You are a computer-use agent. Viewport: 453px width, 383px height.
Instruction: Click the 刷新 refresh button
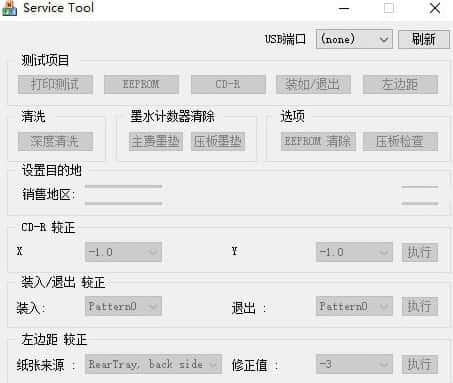pyautogui.click(x=424, y=39)
